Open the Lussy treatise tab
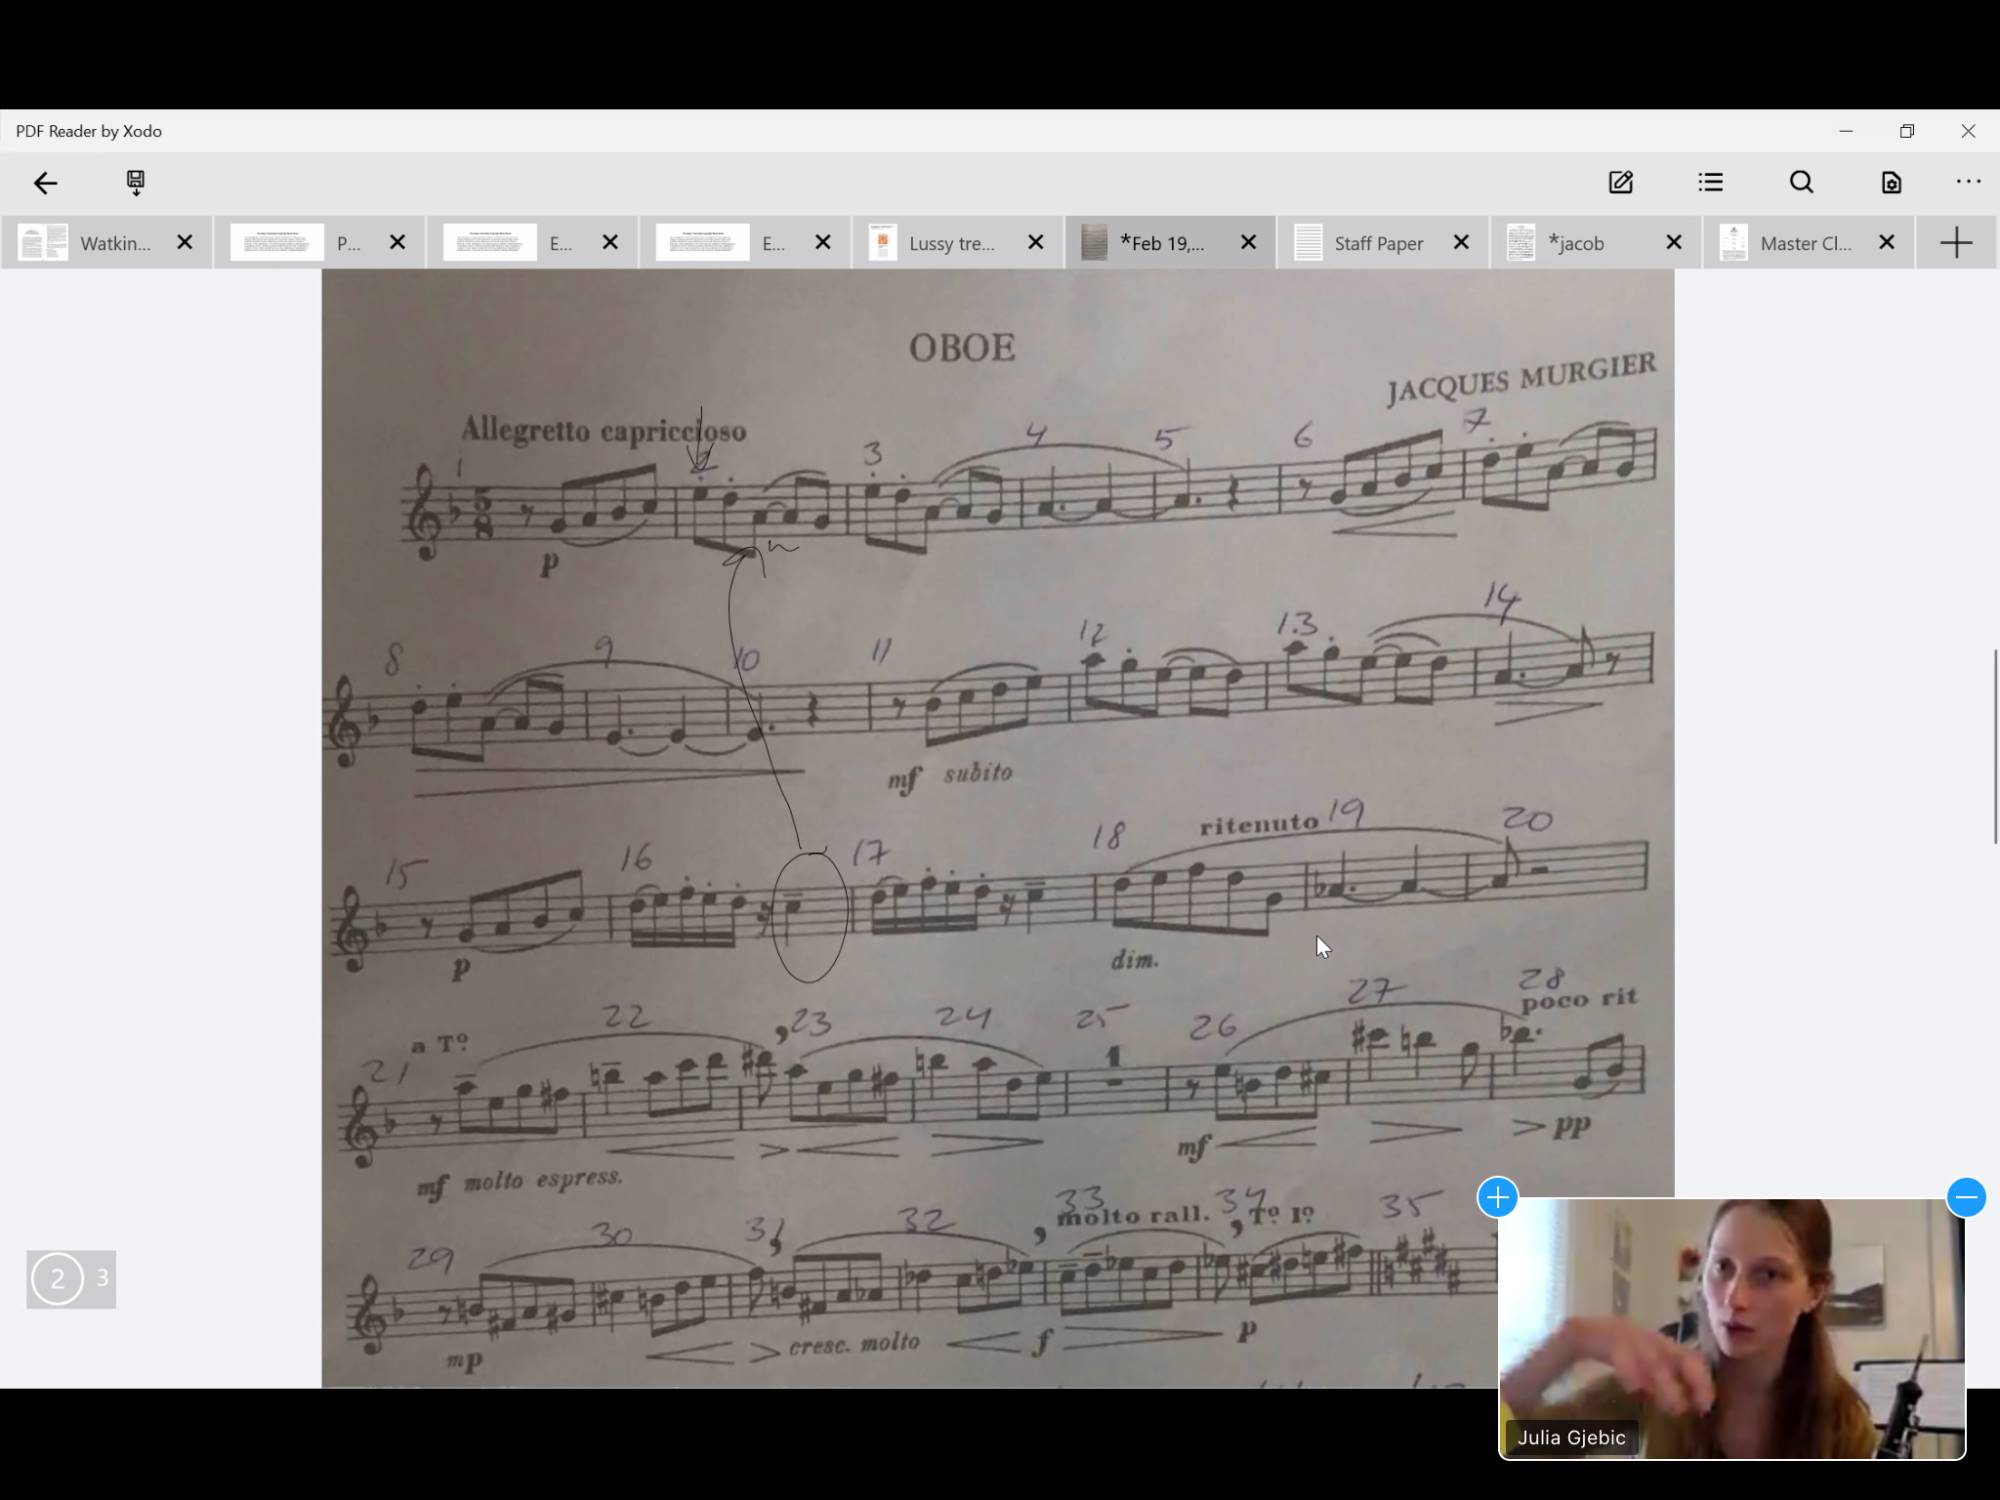 tap(950, 242)
